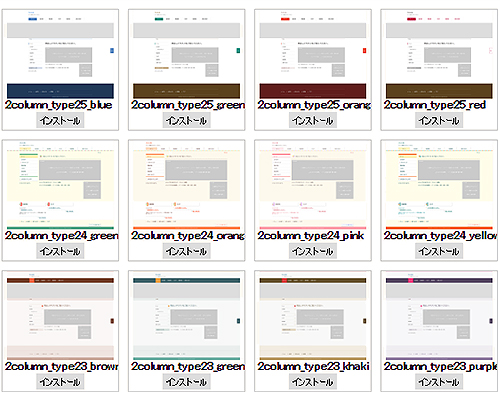View the 2column_type23_brown preview thumbnail
The width and height of the screenshot is (500, 400).
coord(60,316)
